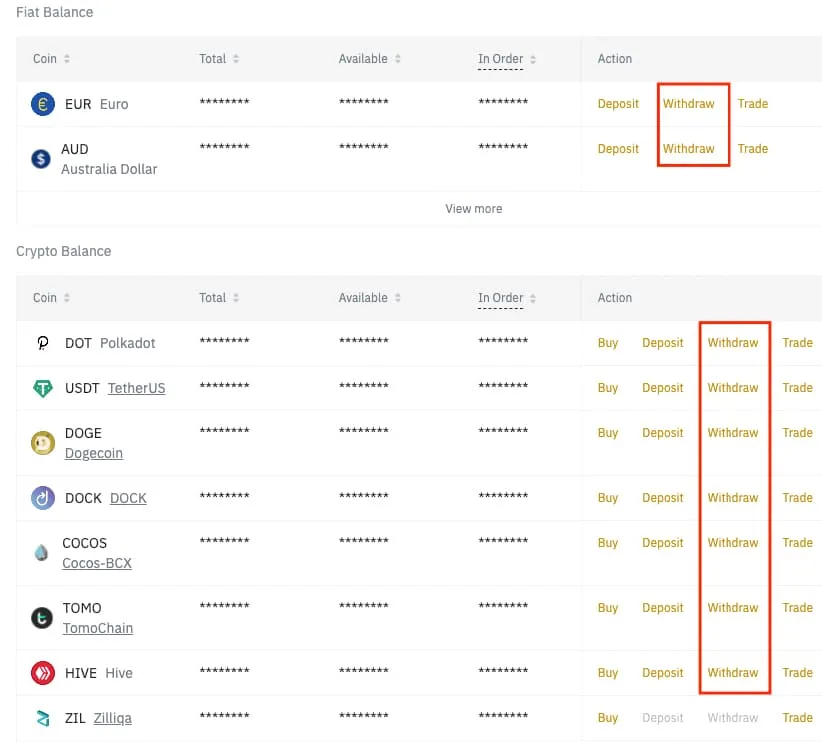Click the DOCK coin icon
The height and width of the screenshot is (742, 822).
[x=42, y=498]
